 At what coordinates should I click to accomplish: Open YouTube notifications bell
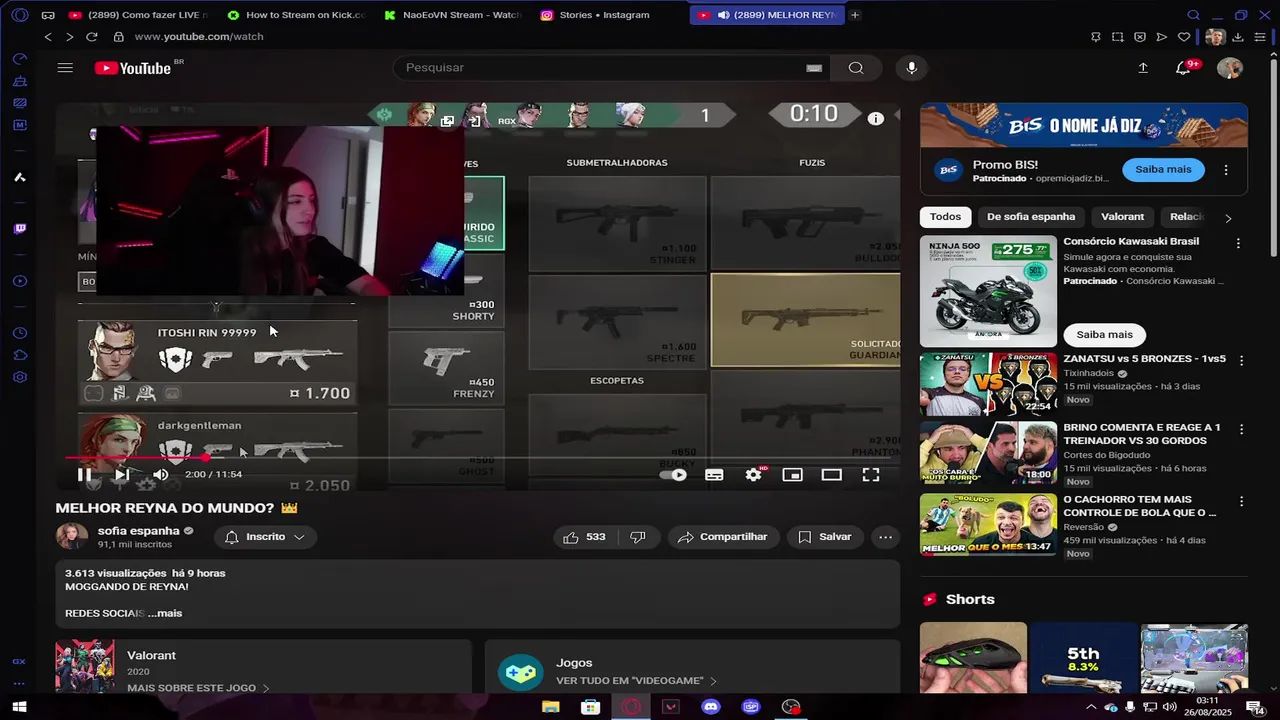click(1183, 68)
